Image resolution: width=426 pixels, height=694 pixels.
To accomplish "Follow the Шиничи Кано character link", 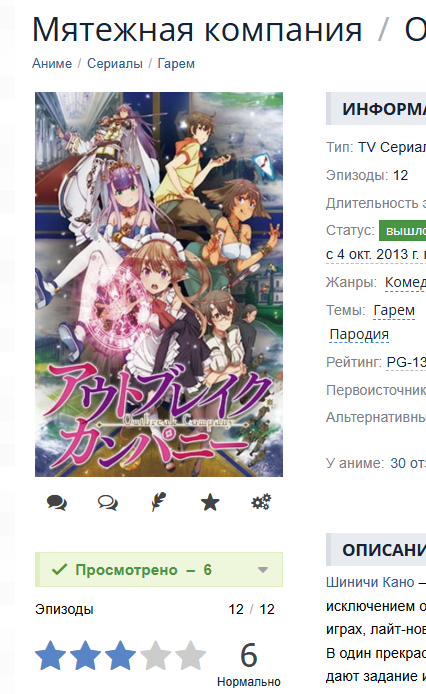I will (x=370, y=582).
